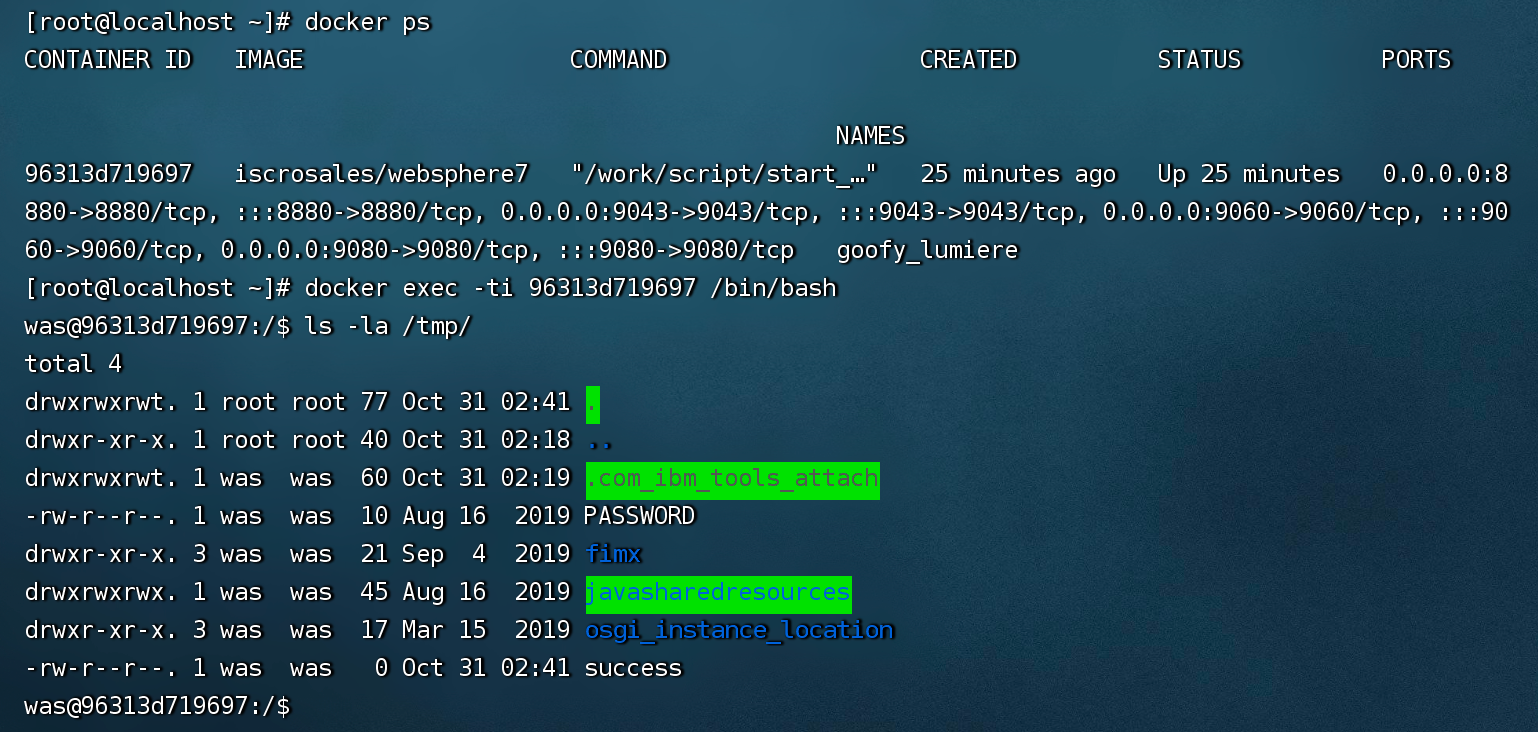Click the fimx directory name
Viewport: 1538px width, 732px height.
612,555
